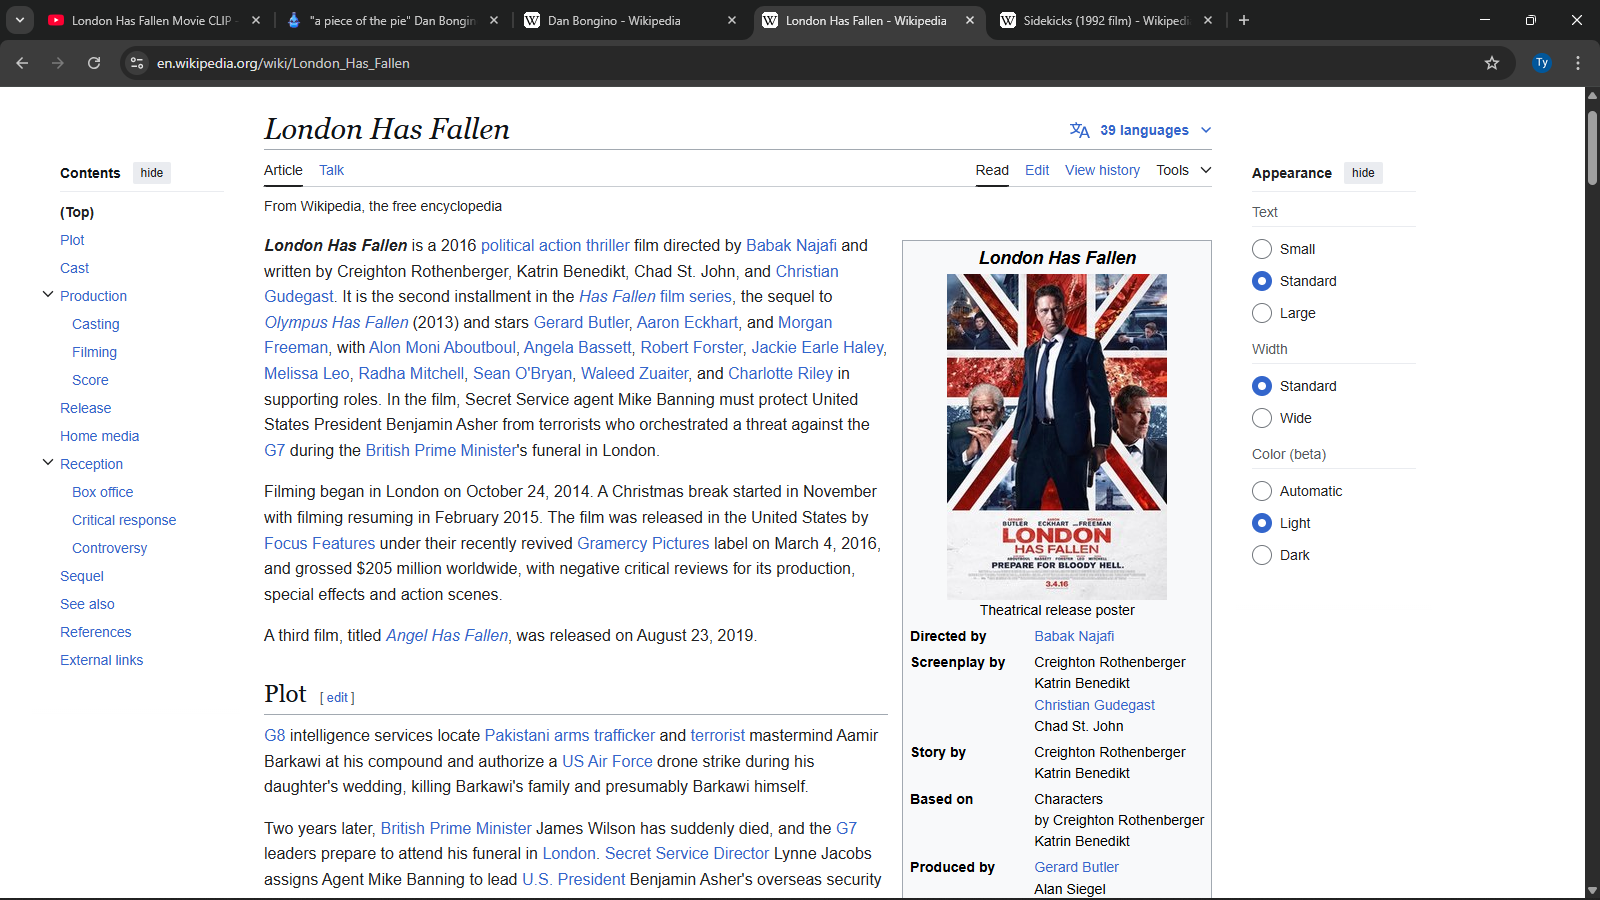The width and height of the screenshot is (1600, 900).
Task: Reload the current page
Action: pos(94,63)
